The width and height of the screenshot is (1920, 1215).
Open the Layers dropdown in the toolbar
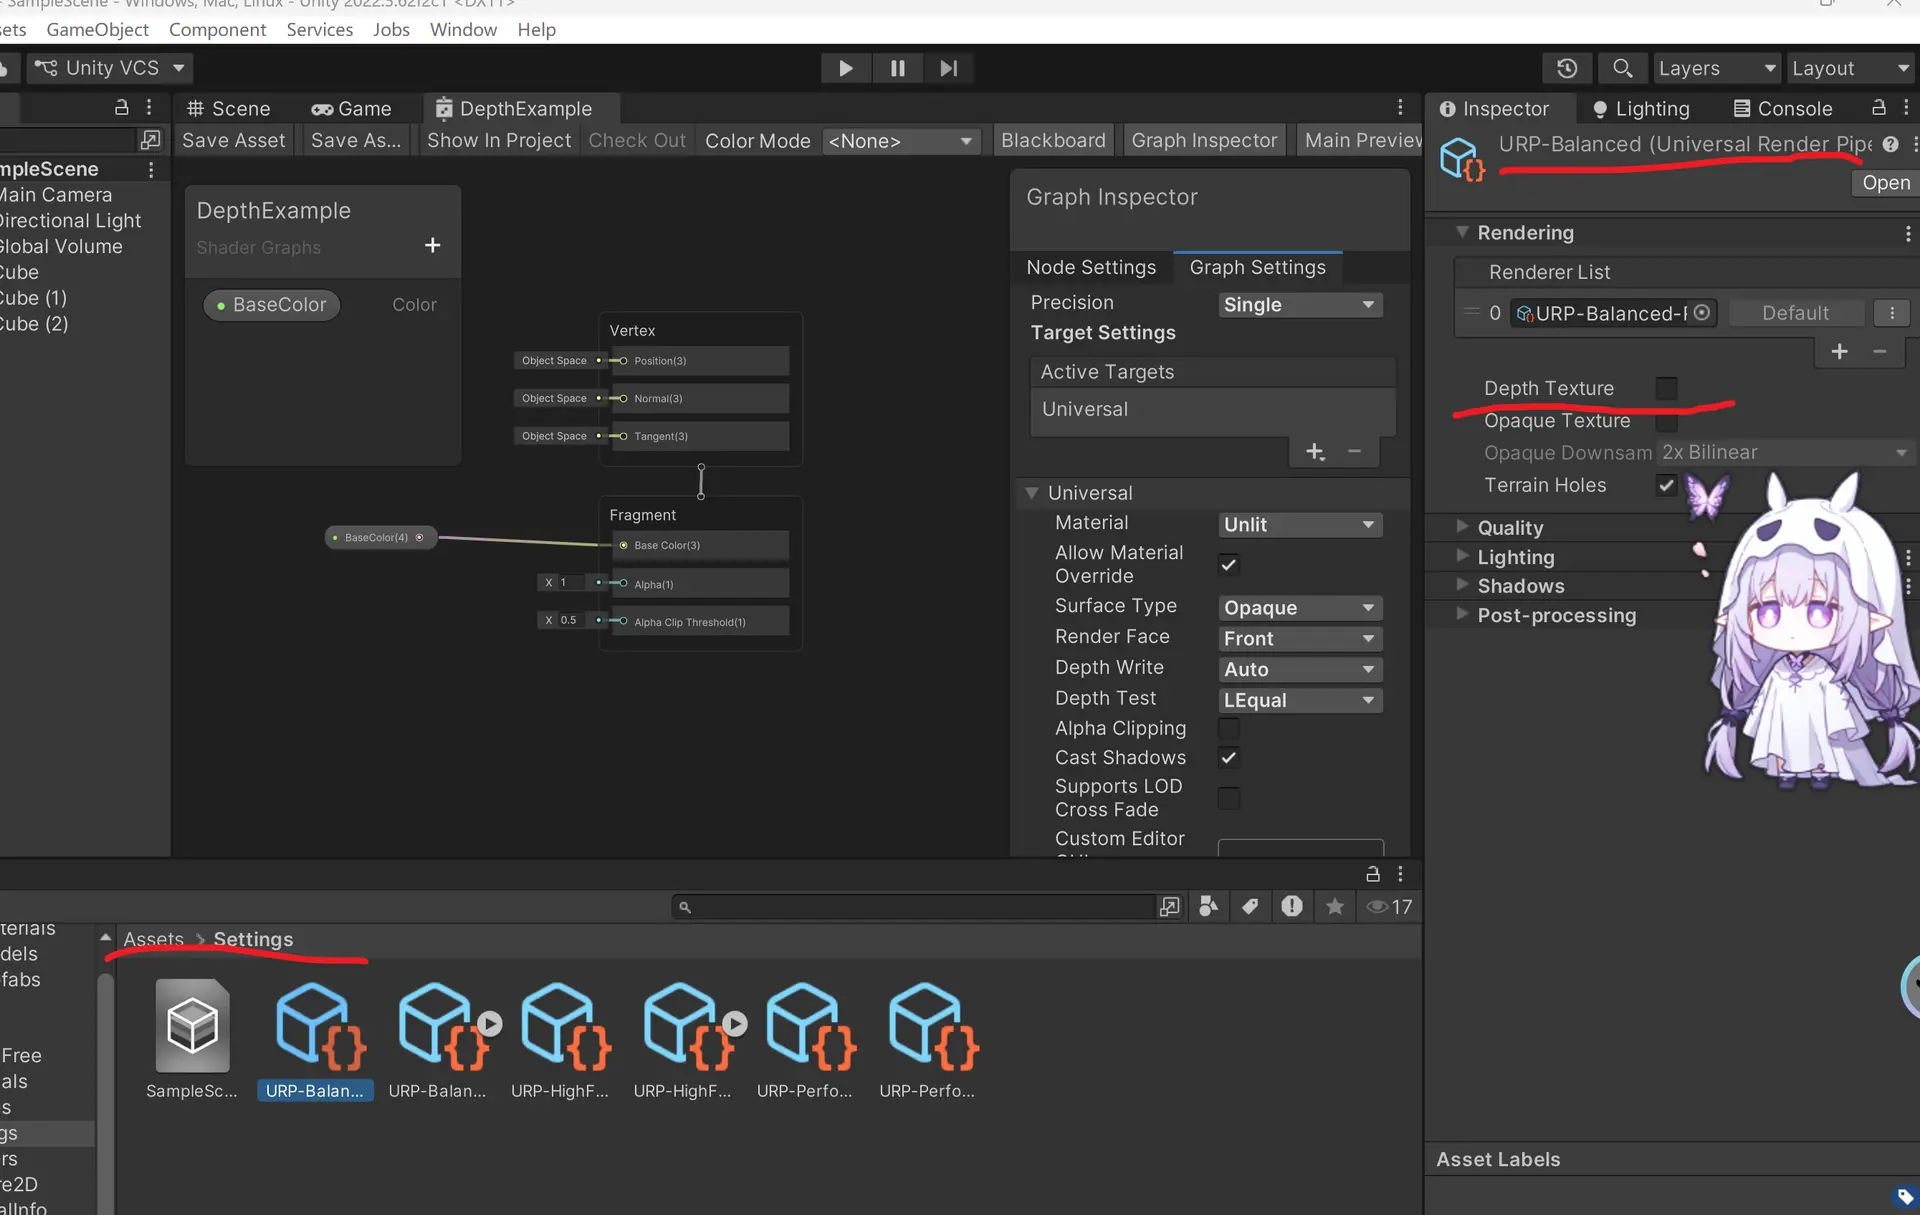click(x=1717, y=68)
